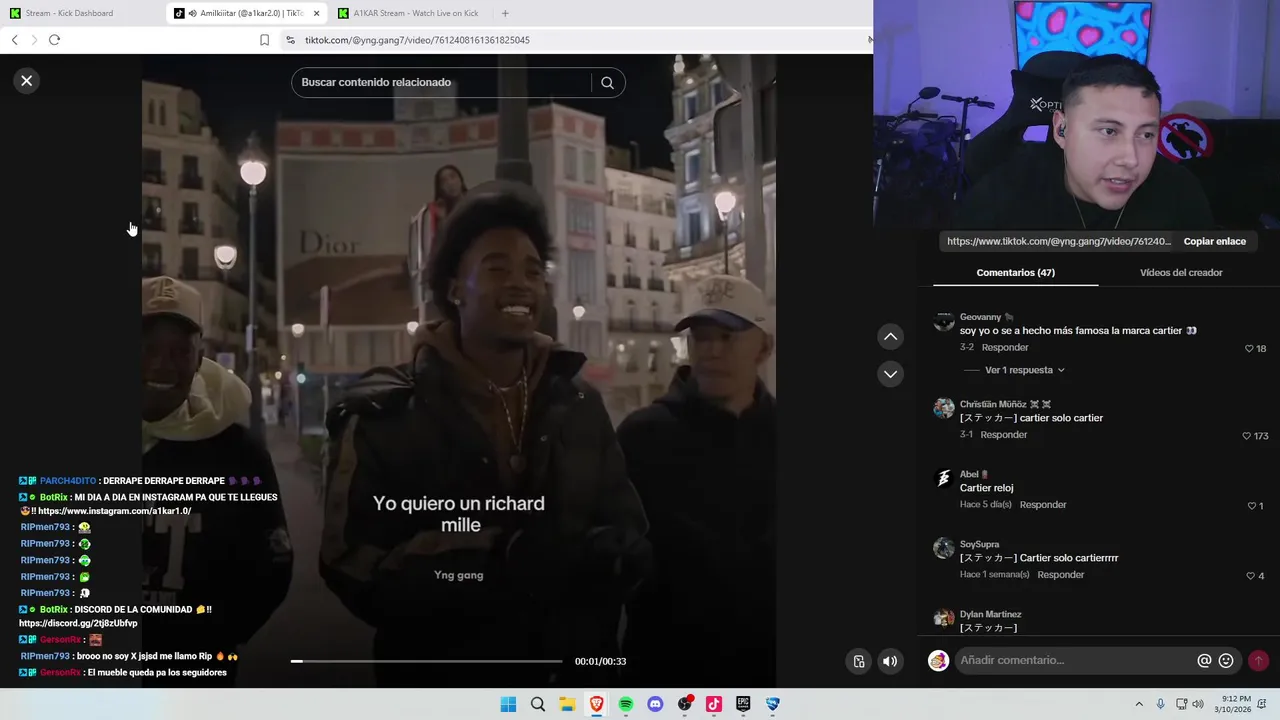Open Geovanny's profile avatar
This screenshot has width=1280, height=720.
click(x=944, y=321)
